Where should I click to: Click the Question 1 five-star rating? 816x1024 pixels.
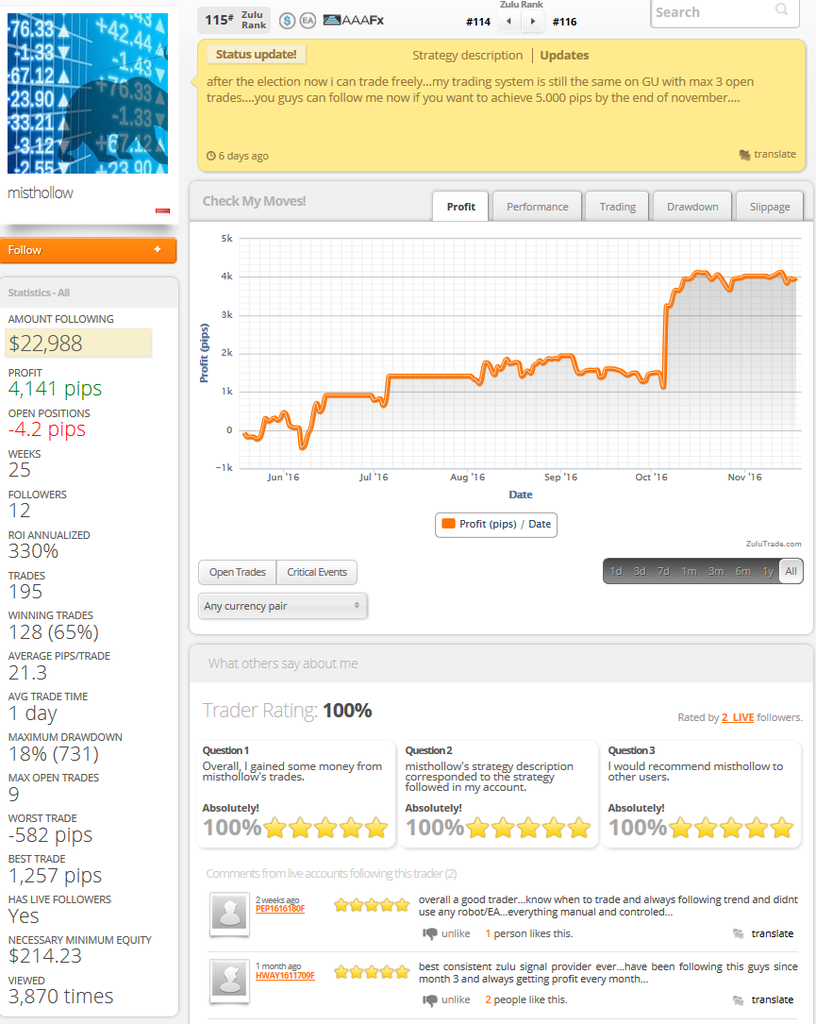326,828
